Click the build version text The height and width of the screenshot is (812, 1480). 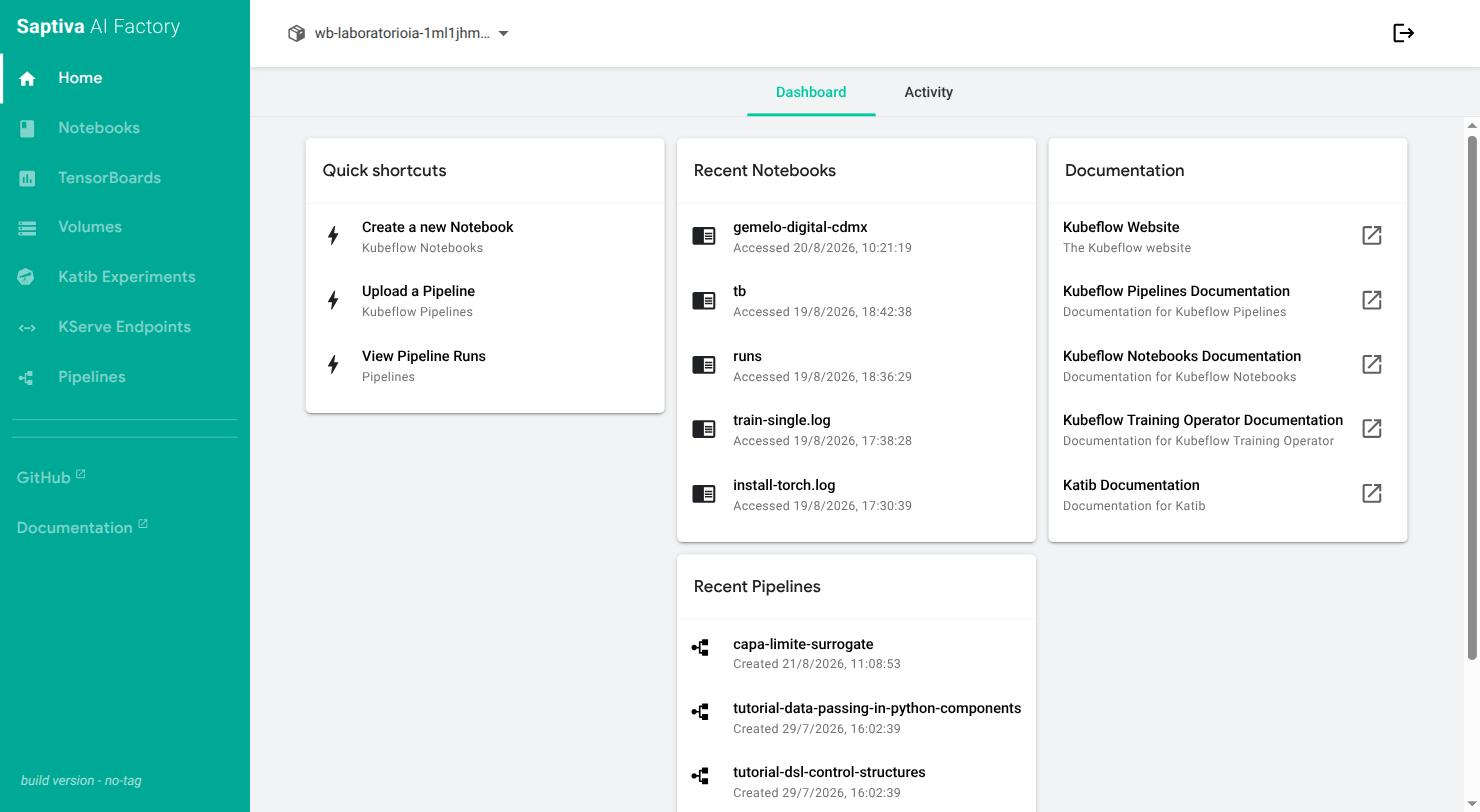pos(81,780)
